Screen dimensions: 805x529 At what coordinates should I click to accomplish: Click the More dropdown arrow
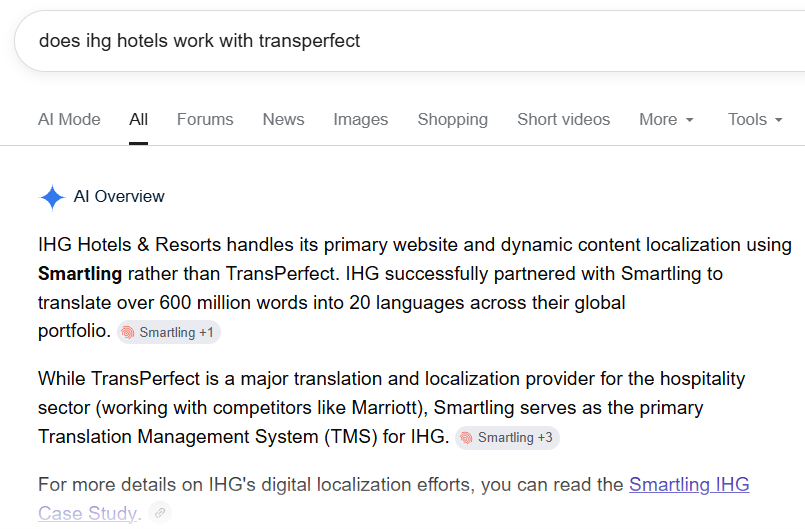(689, 120)
